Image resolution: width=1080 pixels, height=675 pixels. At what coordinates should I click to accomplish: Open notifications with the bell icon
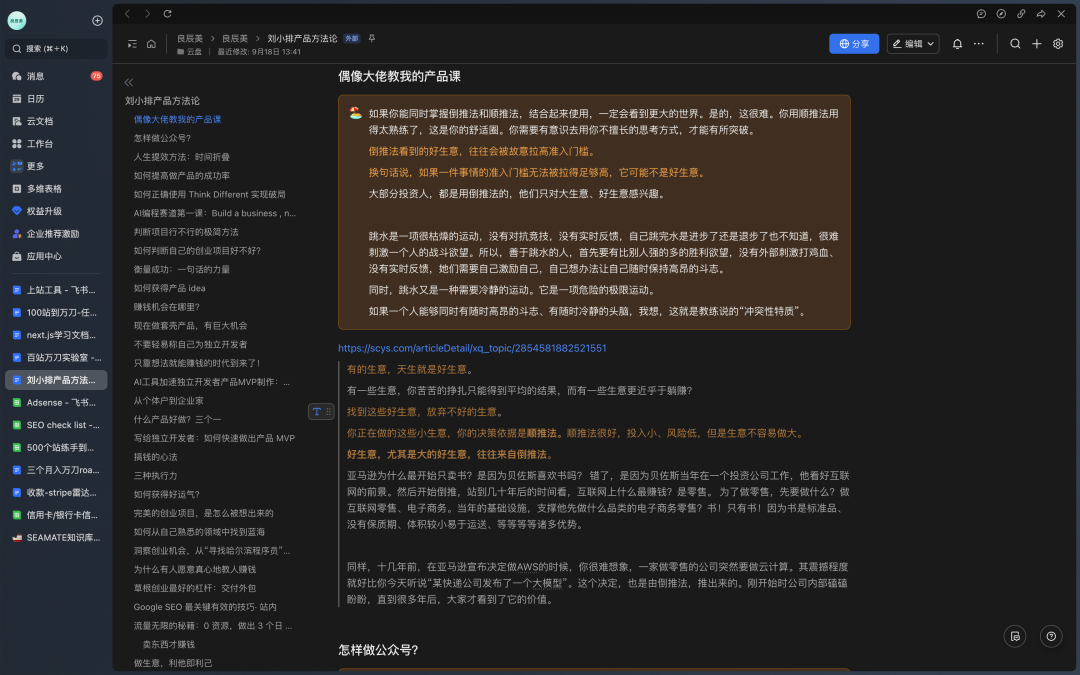coord(957,43)
